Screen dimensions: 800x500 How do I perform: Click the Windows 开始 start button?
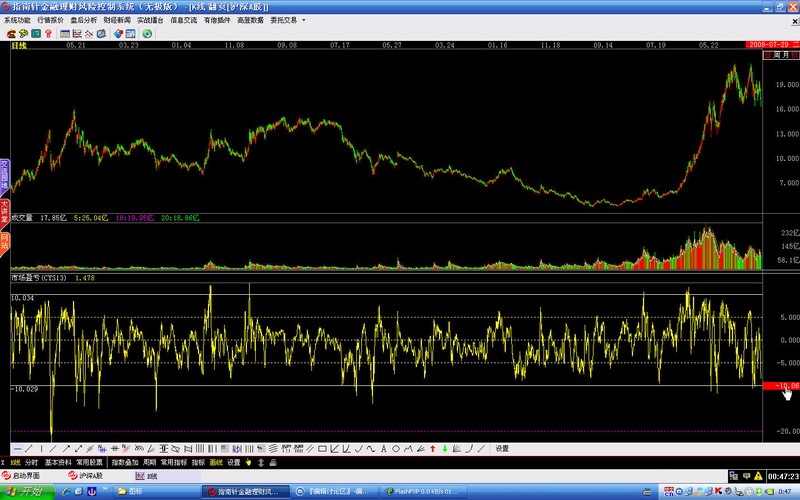(x=23, y=491)
